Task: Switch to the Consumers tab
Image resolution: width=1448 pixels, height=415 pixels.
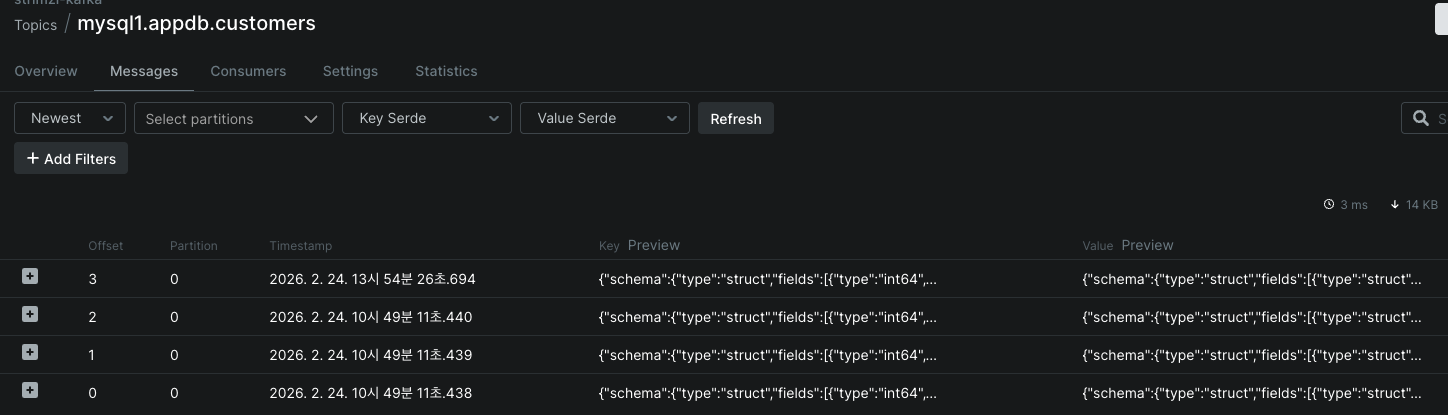Action: coord(248,71)
